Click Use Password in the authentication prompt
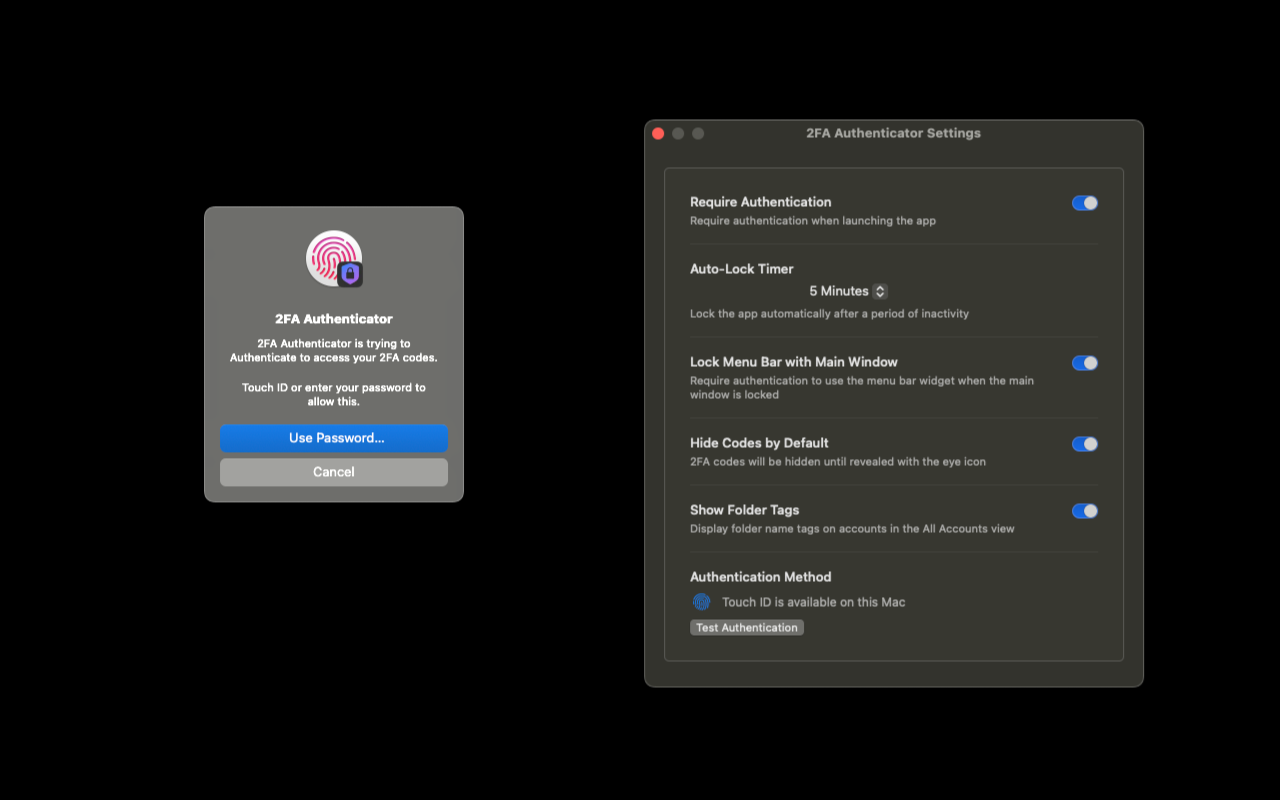 point(333,438)
